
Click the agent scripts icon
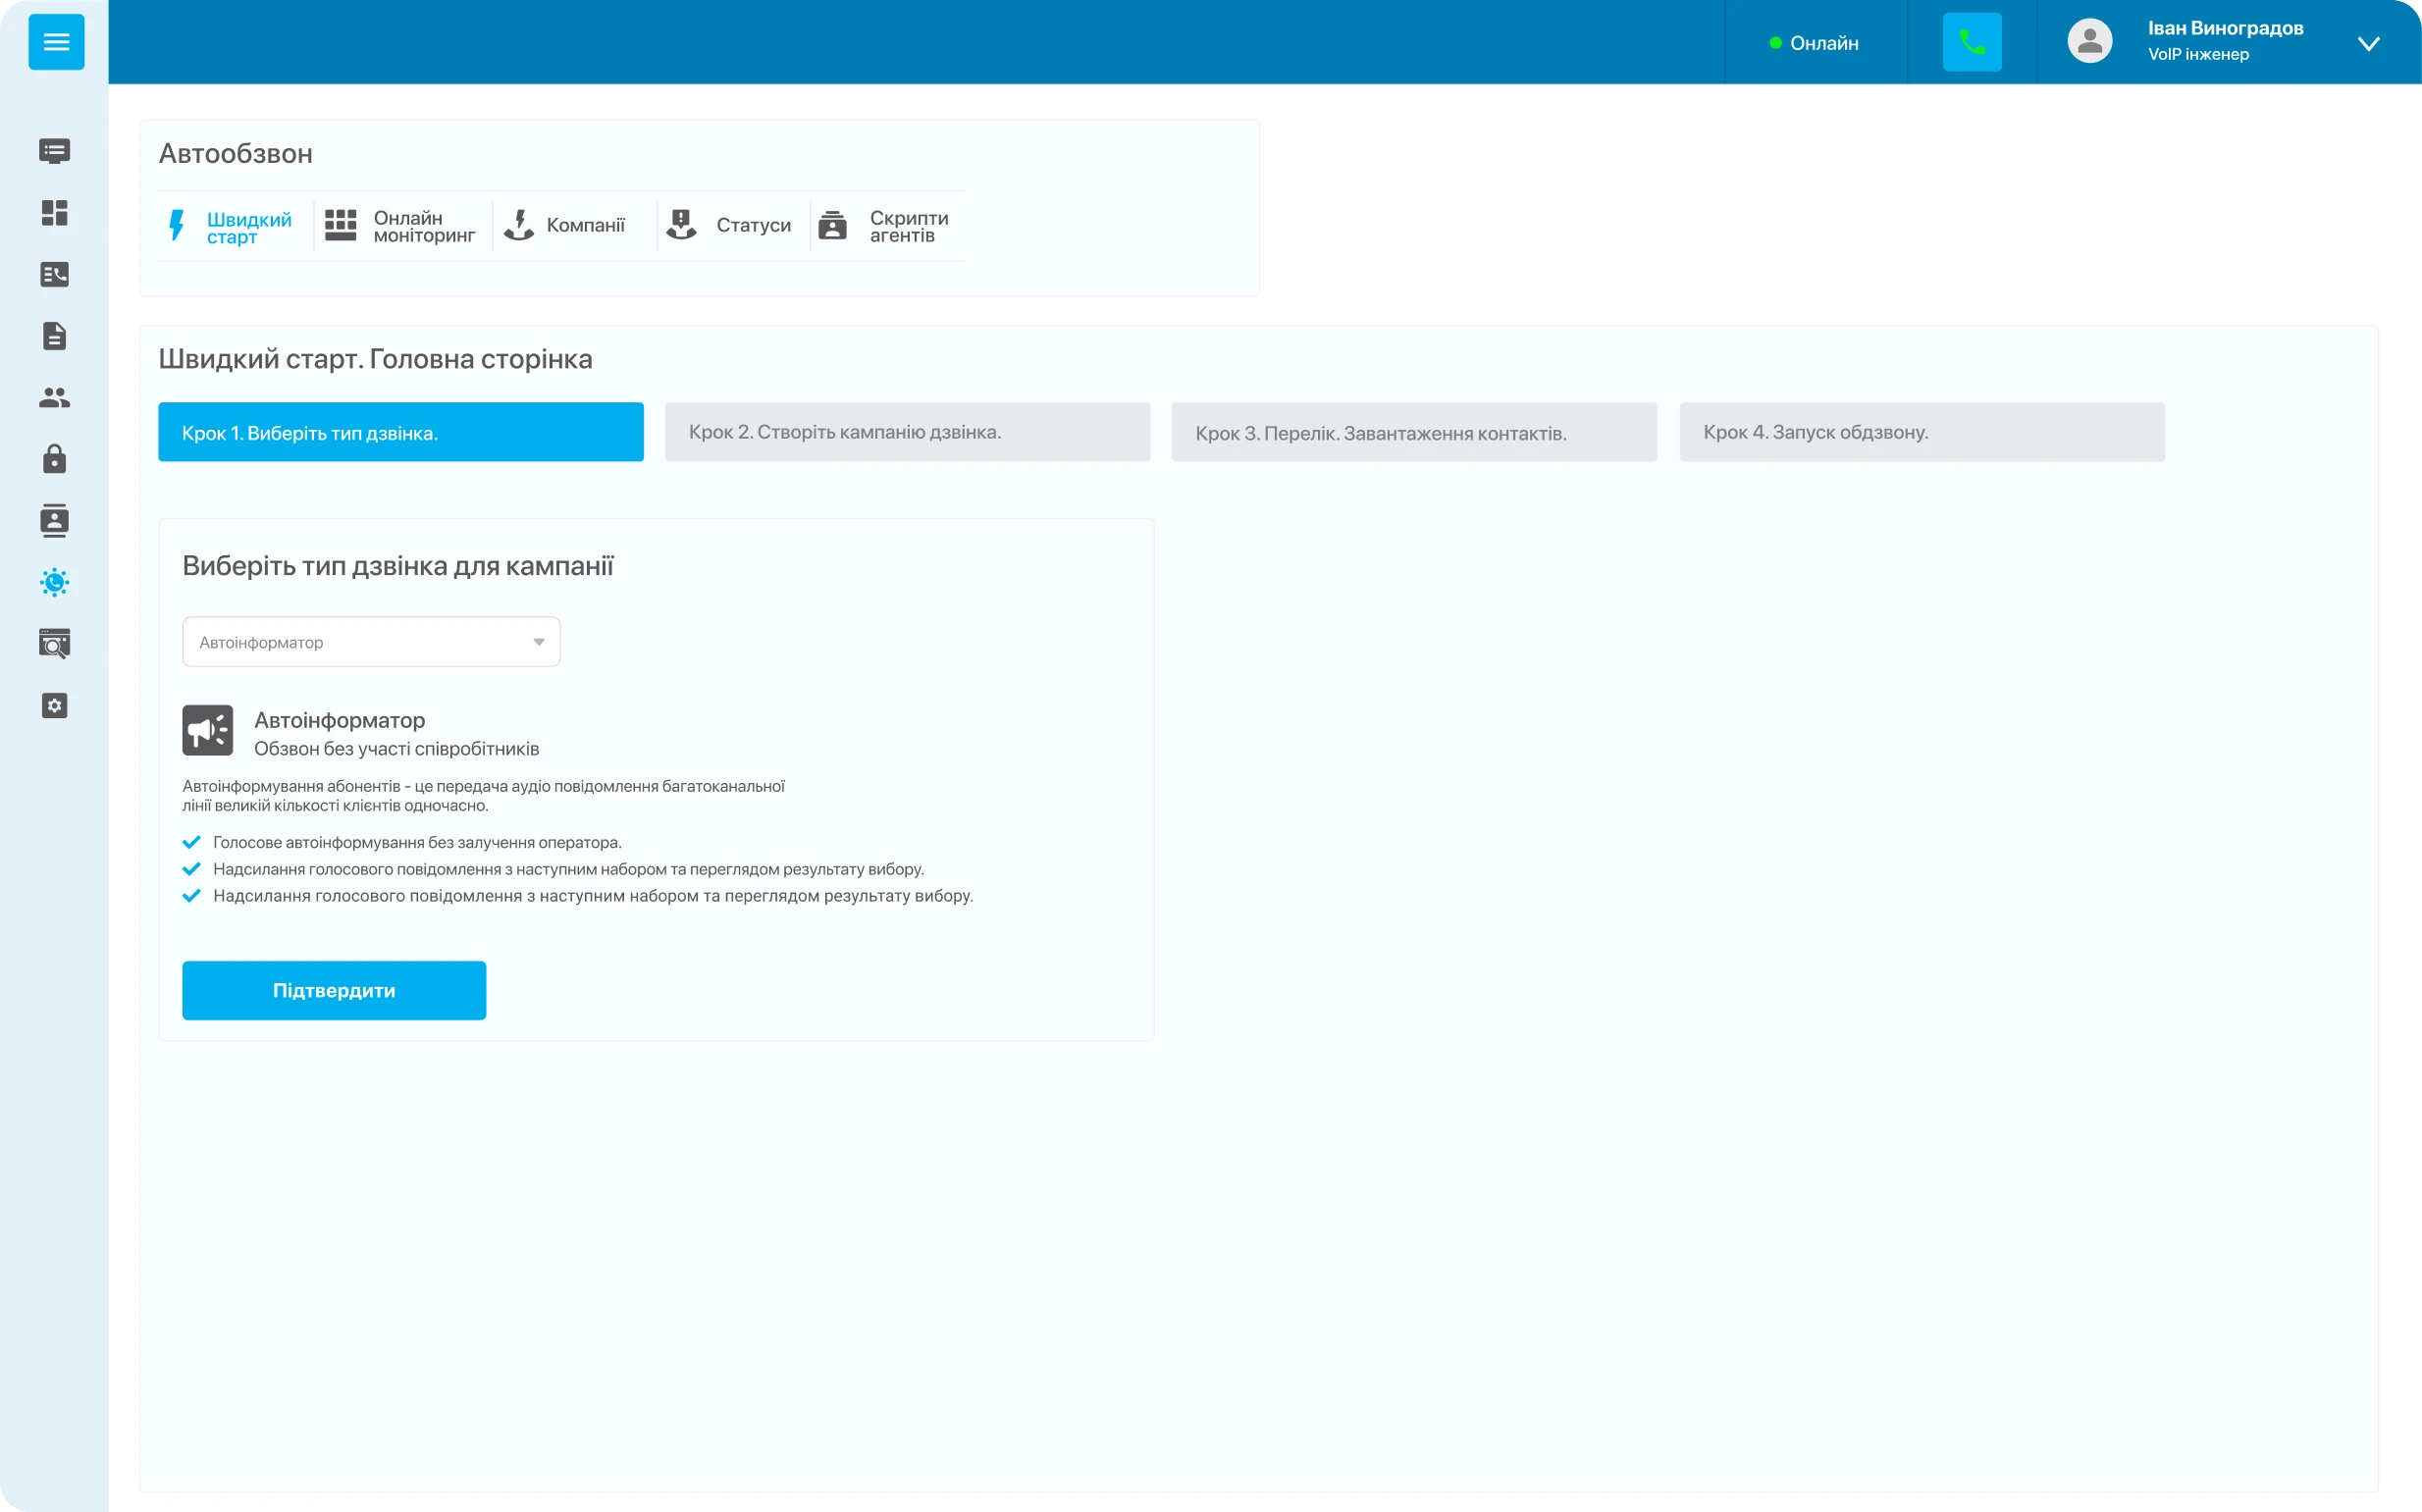pos(833,225)
